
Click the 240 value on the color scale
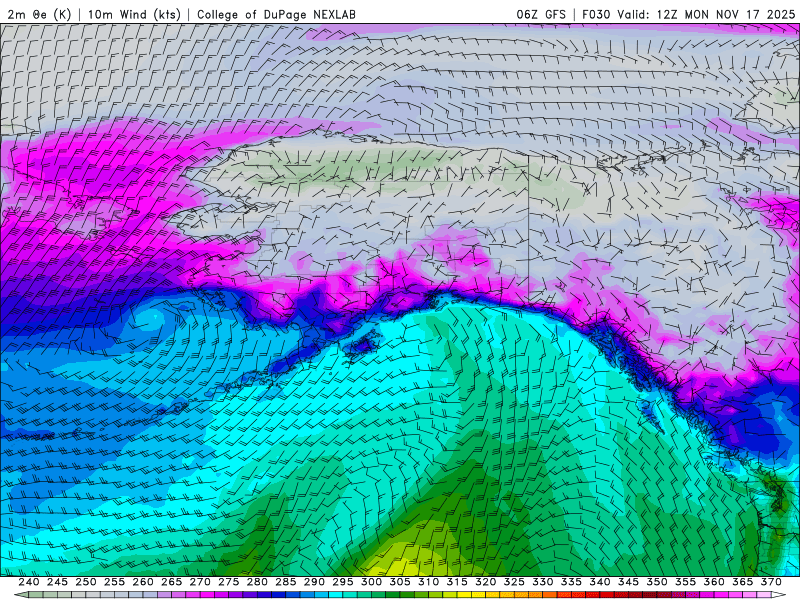pos(29,582)
